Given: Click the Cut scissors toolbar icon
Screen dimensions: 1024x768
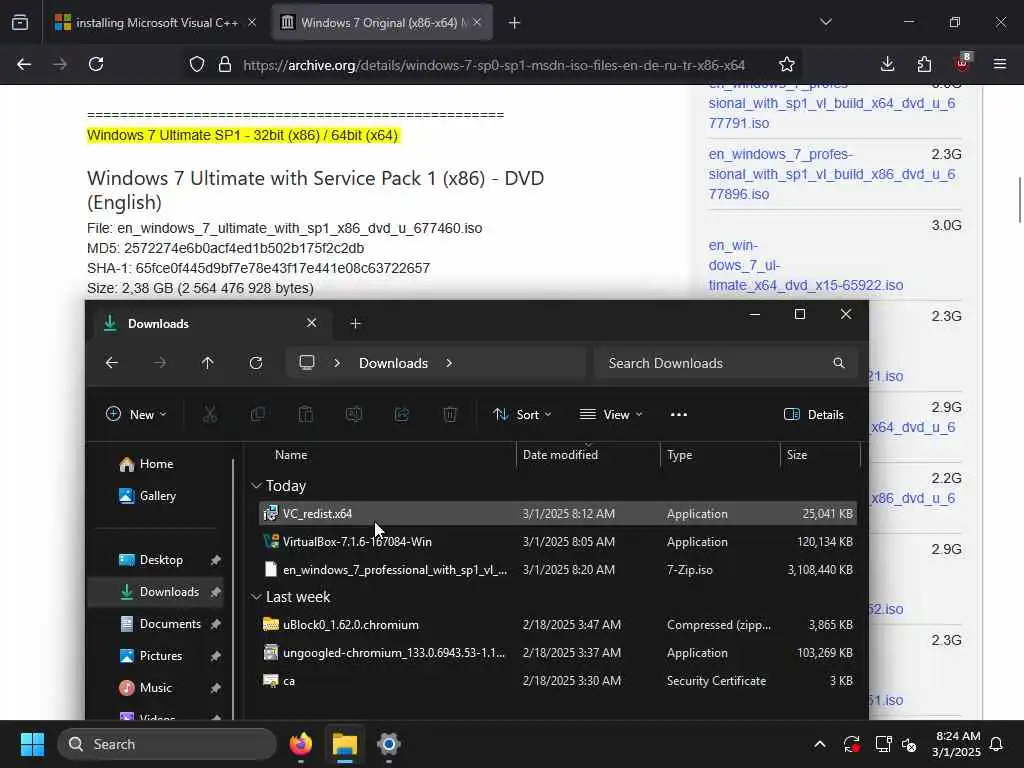Looking at the screenshot, I should click(x=210, y=415).
